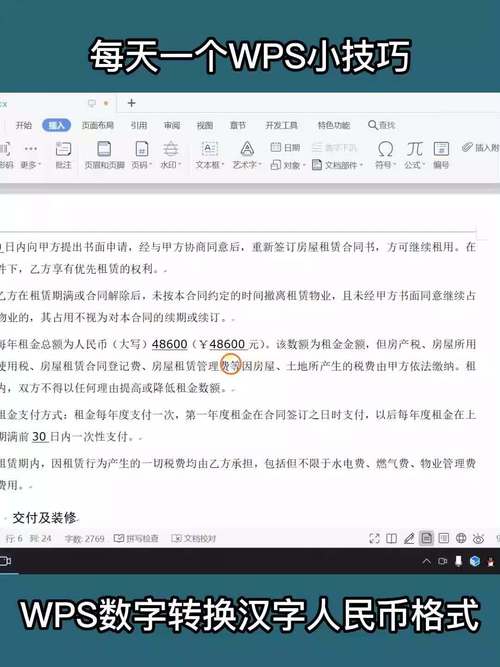Click the 字数: 2769 word count

[x=84, y=539]
